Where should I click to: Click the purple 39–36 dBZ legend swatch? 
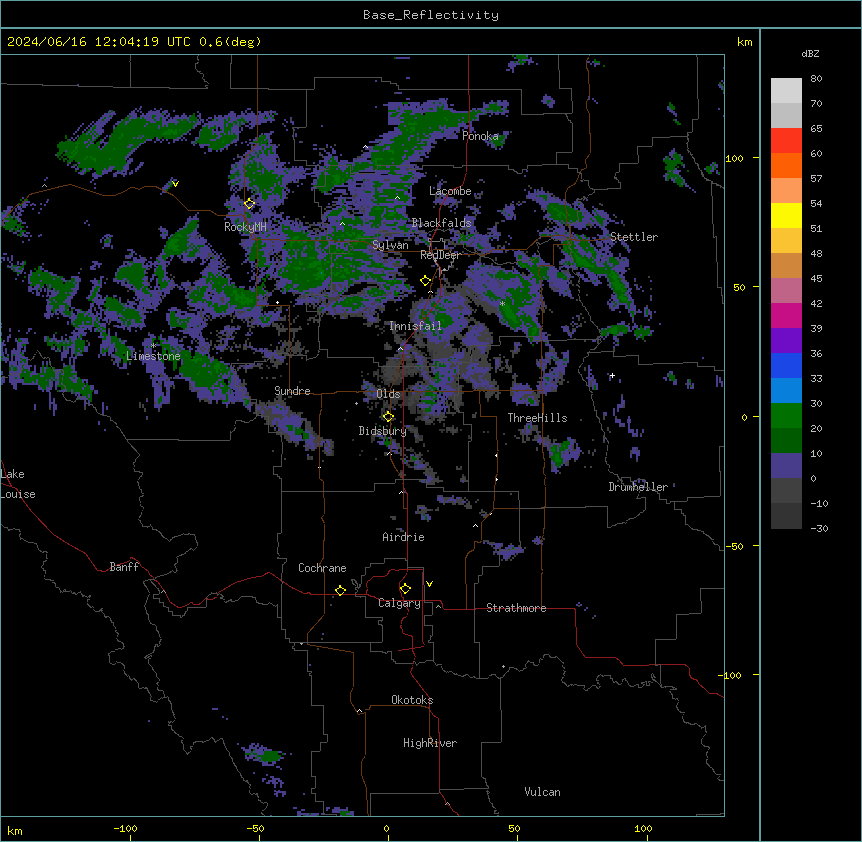pos(786,341)
